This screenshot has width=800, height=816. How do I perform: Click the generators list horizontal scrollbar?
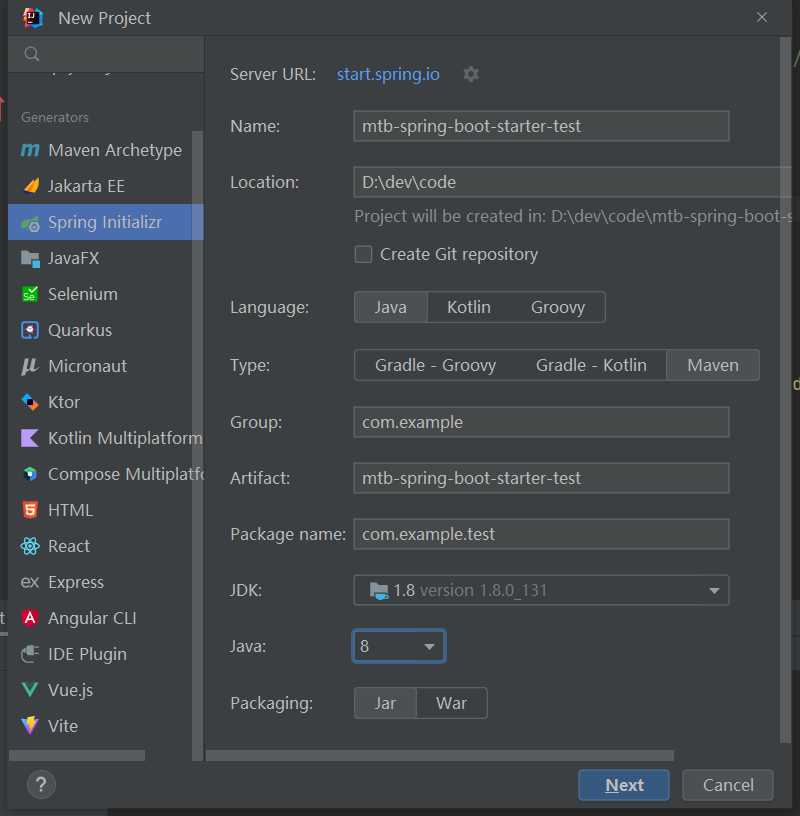coord(77,755)
